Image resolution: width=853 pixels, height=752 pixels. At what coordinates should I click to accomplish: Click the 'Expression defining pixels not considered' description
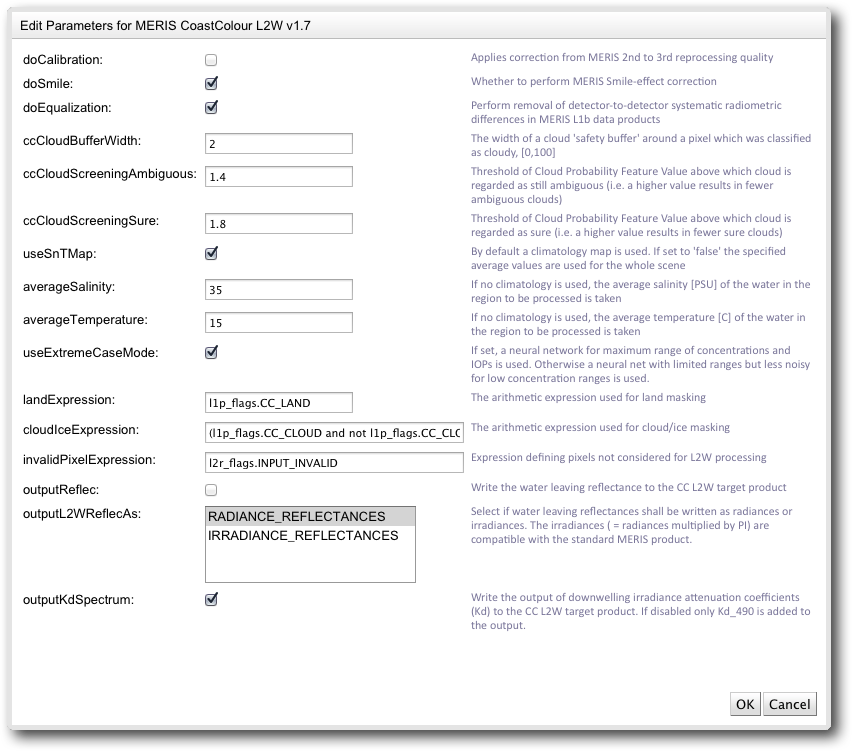(619, 457)
